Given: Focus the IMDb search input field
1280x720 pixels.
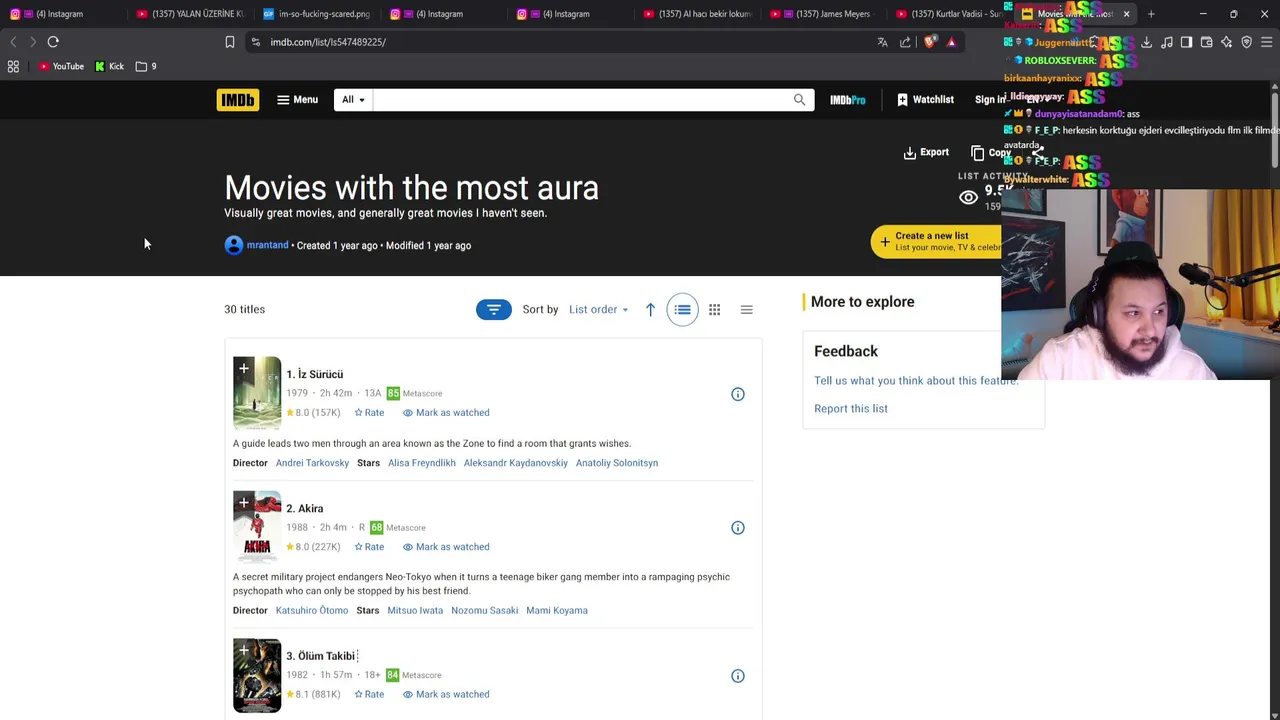Looking at the screenshot, I should click(x=580, y=100).
